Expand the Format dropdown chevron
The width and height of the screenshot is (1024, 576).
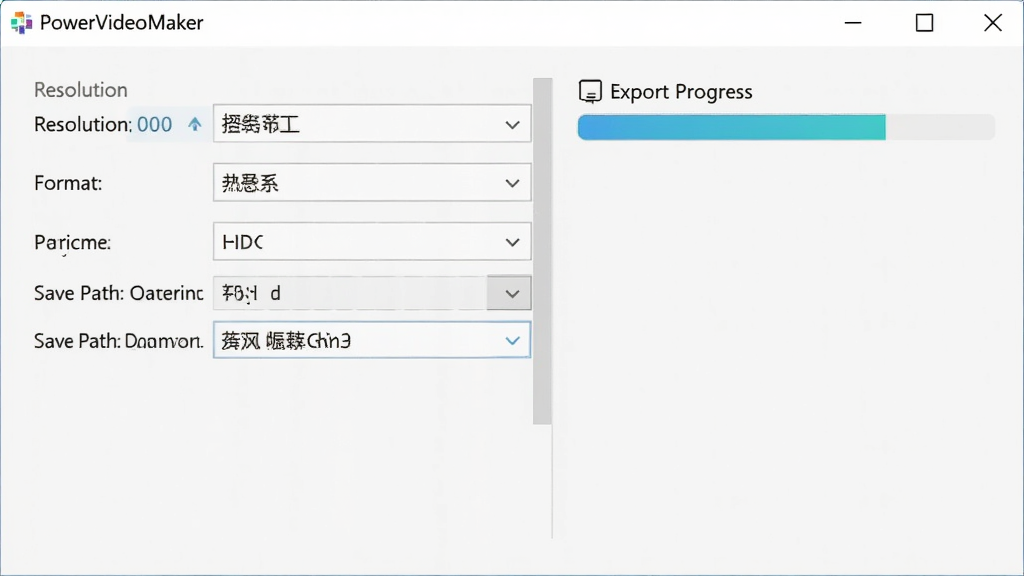coord(512,183)
